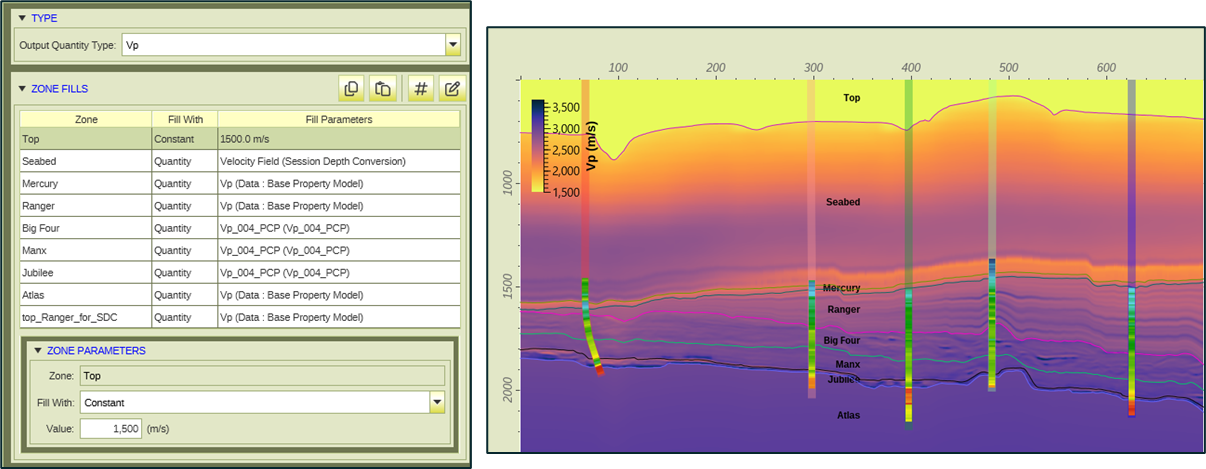Click the Top label on the section

[852, 98]
